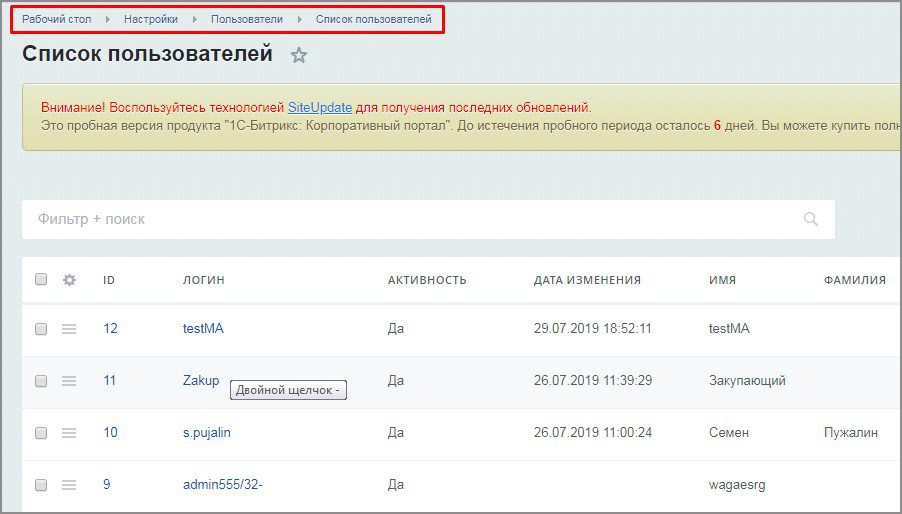
Task: Open the SiteUpdate link
Action: point(320,107)
